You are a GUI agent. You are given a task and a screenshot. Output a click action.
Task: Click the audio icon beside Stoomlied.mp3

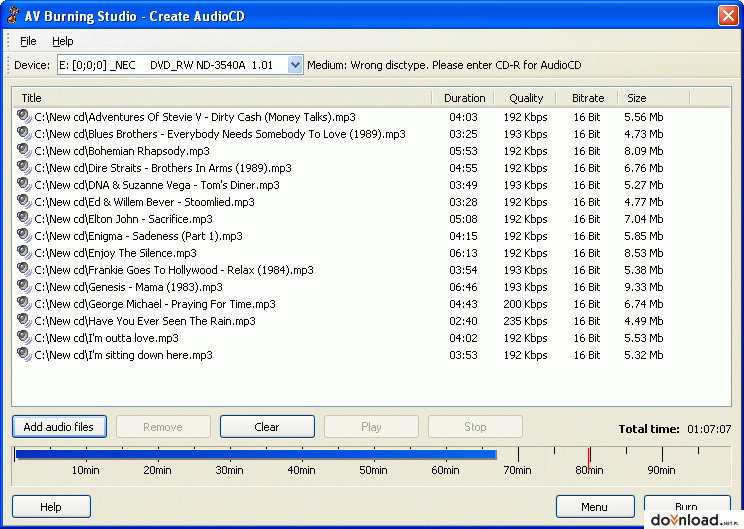click(x=23, y=202)
